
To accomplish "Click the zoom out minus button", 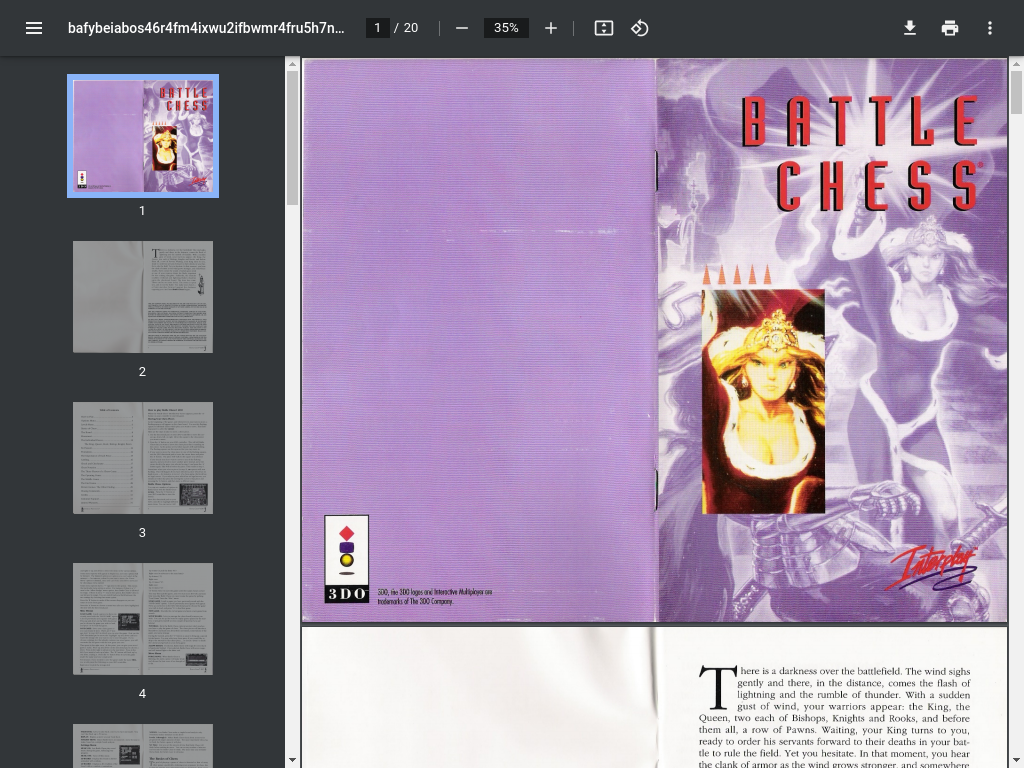I will point(462,28).
